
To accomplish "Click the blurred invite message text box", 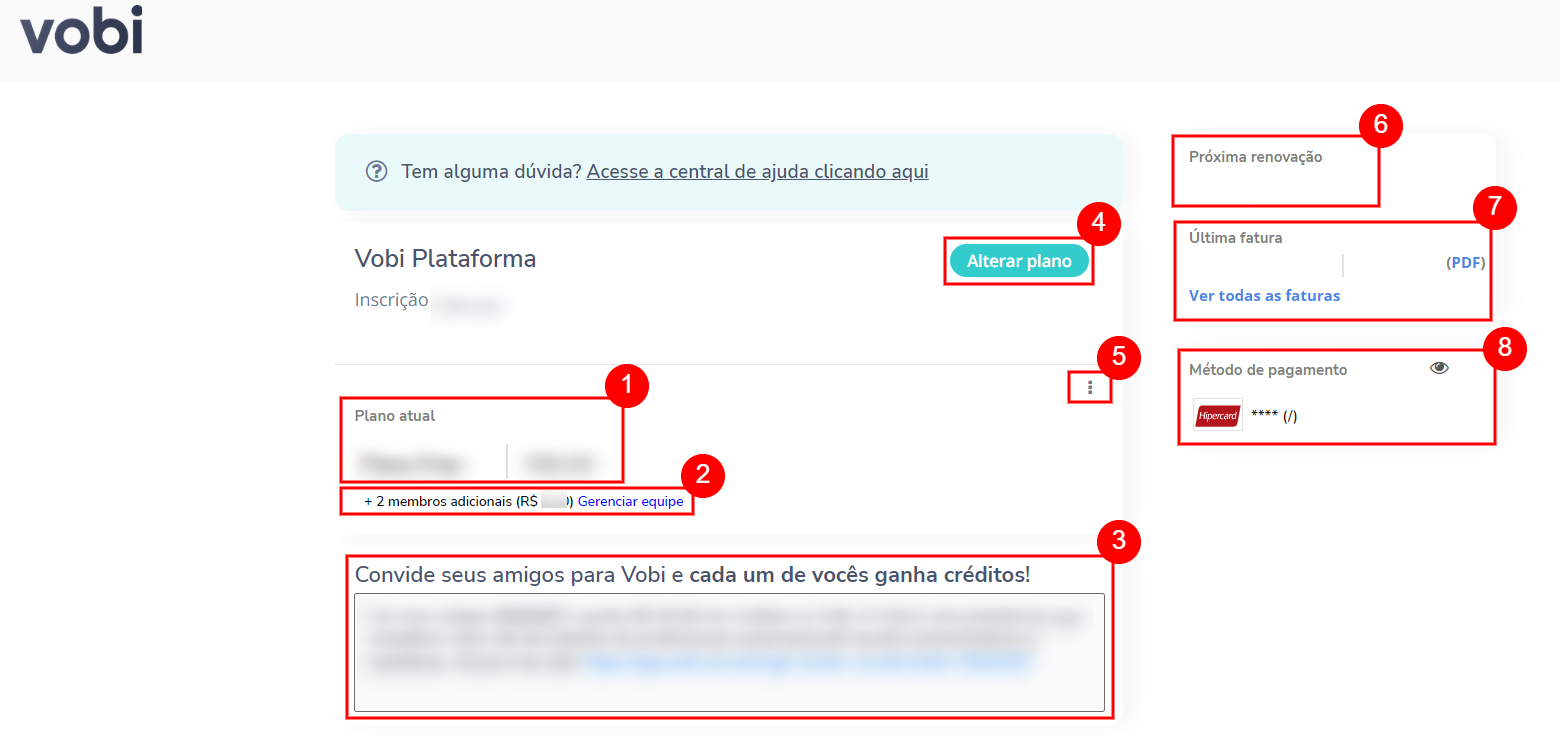I will click(730, 652).
